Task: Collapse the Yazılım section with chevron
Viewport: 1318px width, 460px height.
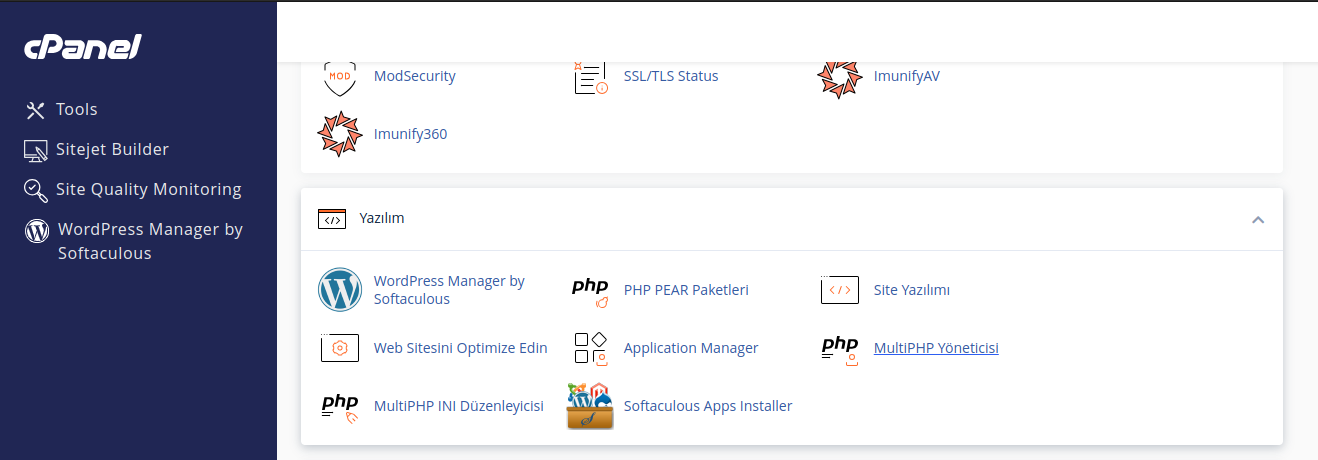Action: (x=1258, y=219)
